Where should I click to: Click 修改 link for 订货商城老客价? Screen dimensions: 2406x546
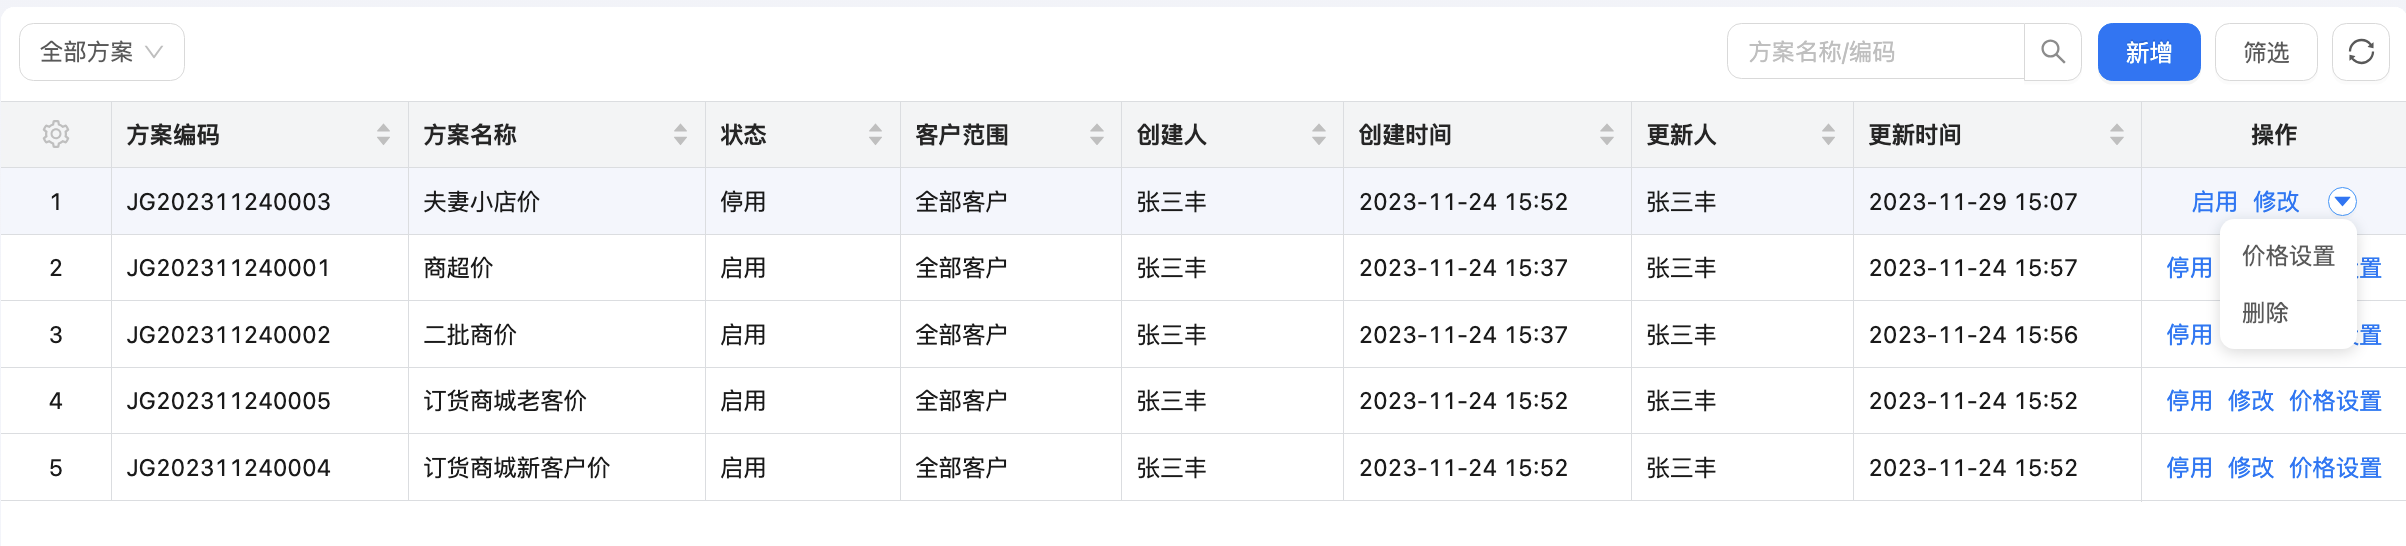[x=2251, y=401]
